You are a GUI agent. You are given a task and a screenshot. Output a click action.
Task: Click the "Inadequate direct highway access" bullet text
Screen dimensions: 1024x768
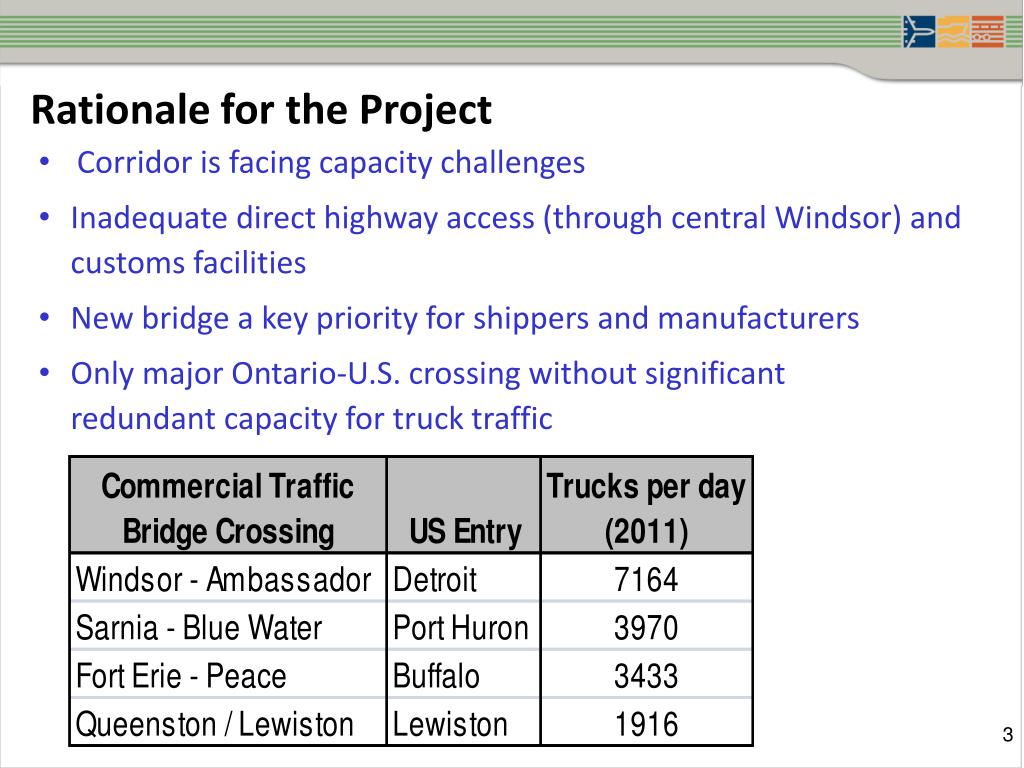(x=515, y=240)
